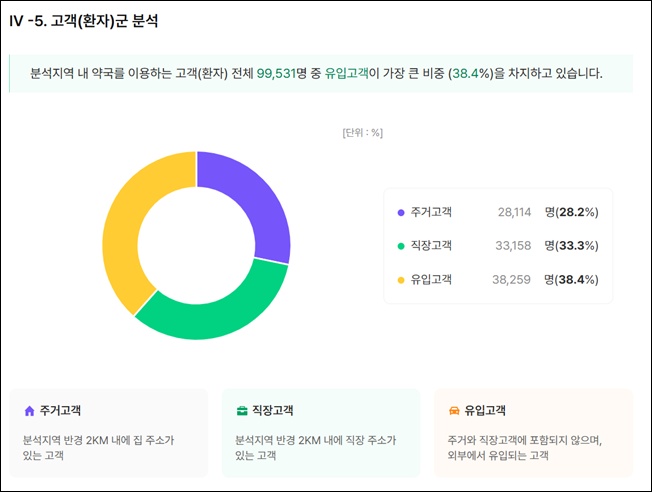Click the 28.2% percentage in the legend
652x492 pixels.
pyautogui.click(x=577, y=212)
